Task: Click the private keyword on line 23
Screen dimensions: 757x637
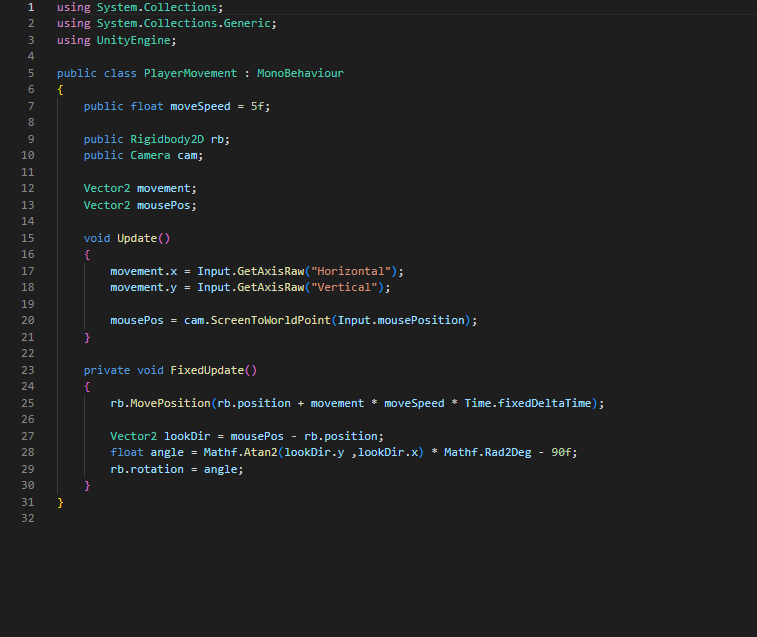Action: (x=107, y=370)
